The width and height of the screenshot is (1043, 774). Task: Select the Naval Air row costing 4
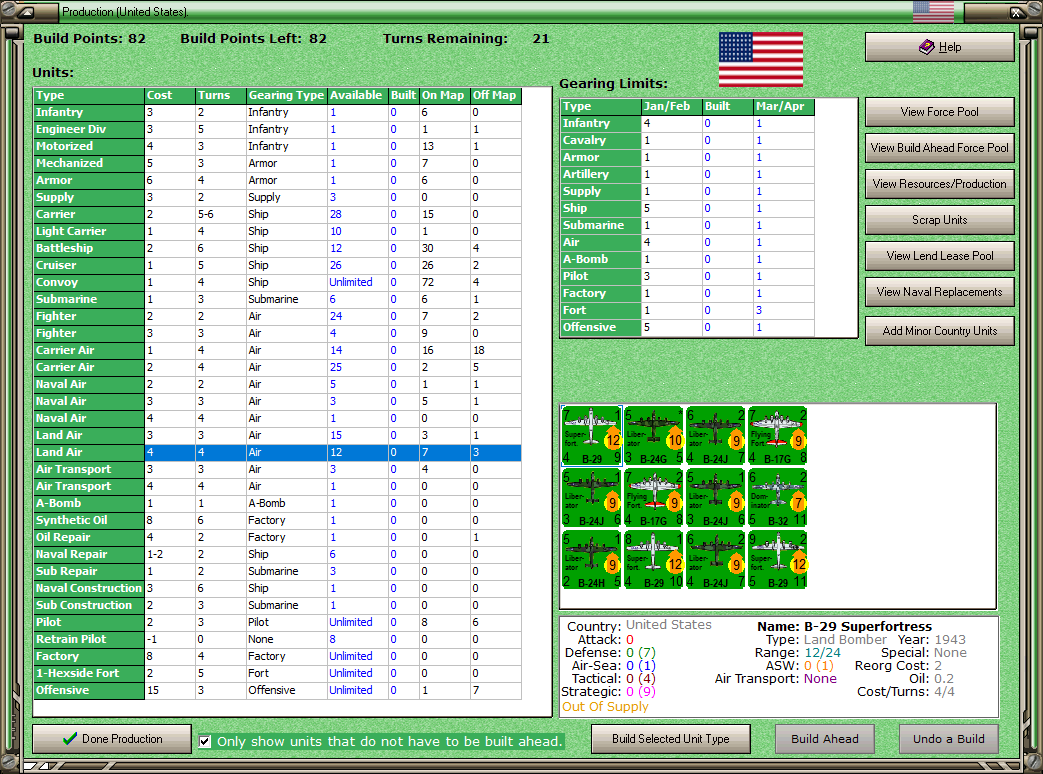[x=277, y=418]
